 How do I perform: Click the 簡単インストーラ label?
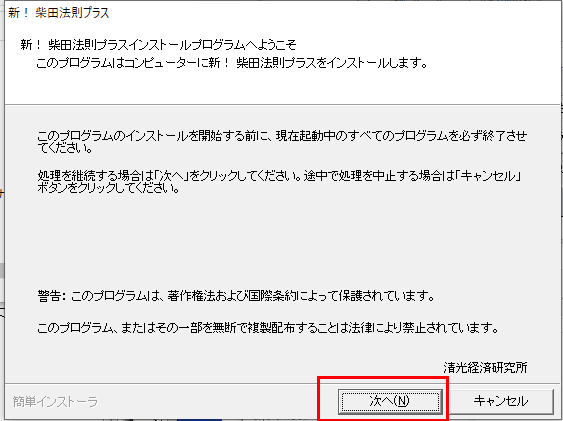tap(55, 402)
